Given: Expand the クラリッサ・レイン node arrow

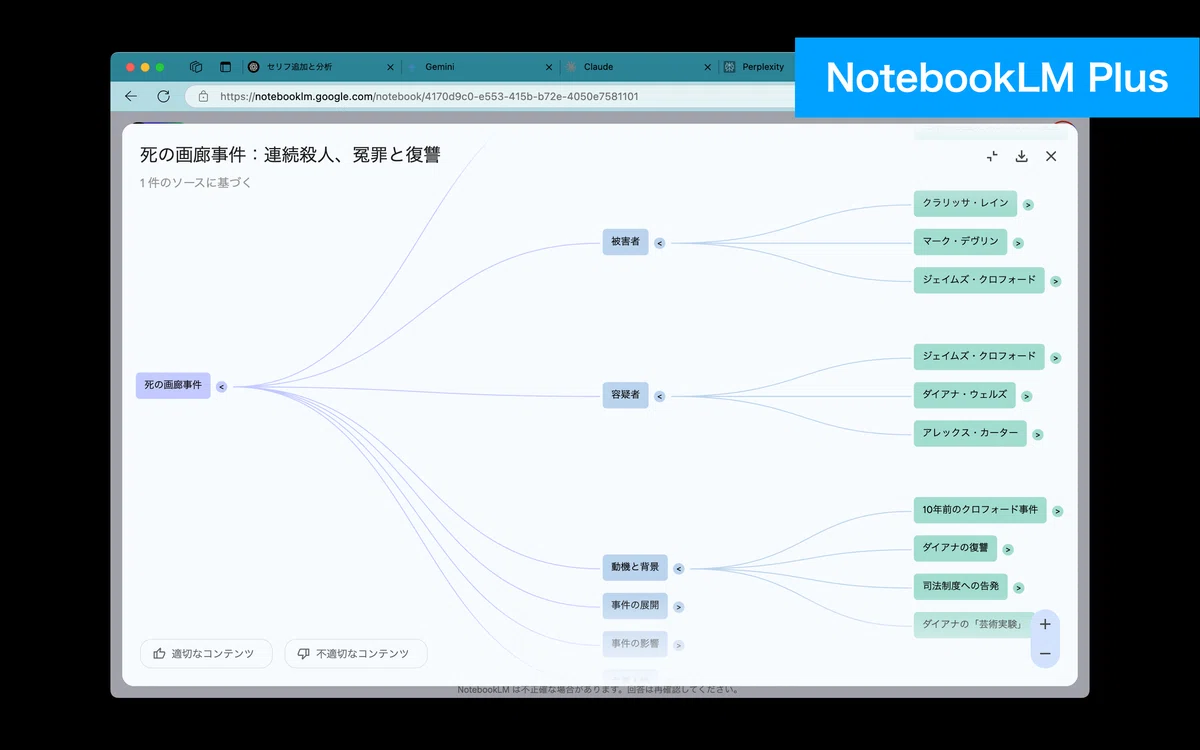Looking at the screenshot, I should pyautogui.click(x=1028, y=205).
